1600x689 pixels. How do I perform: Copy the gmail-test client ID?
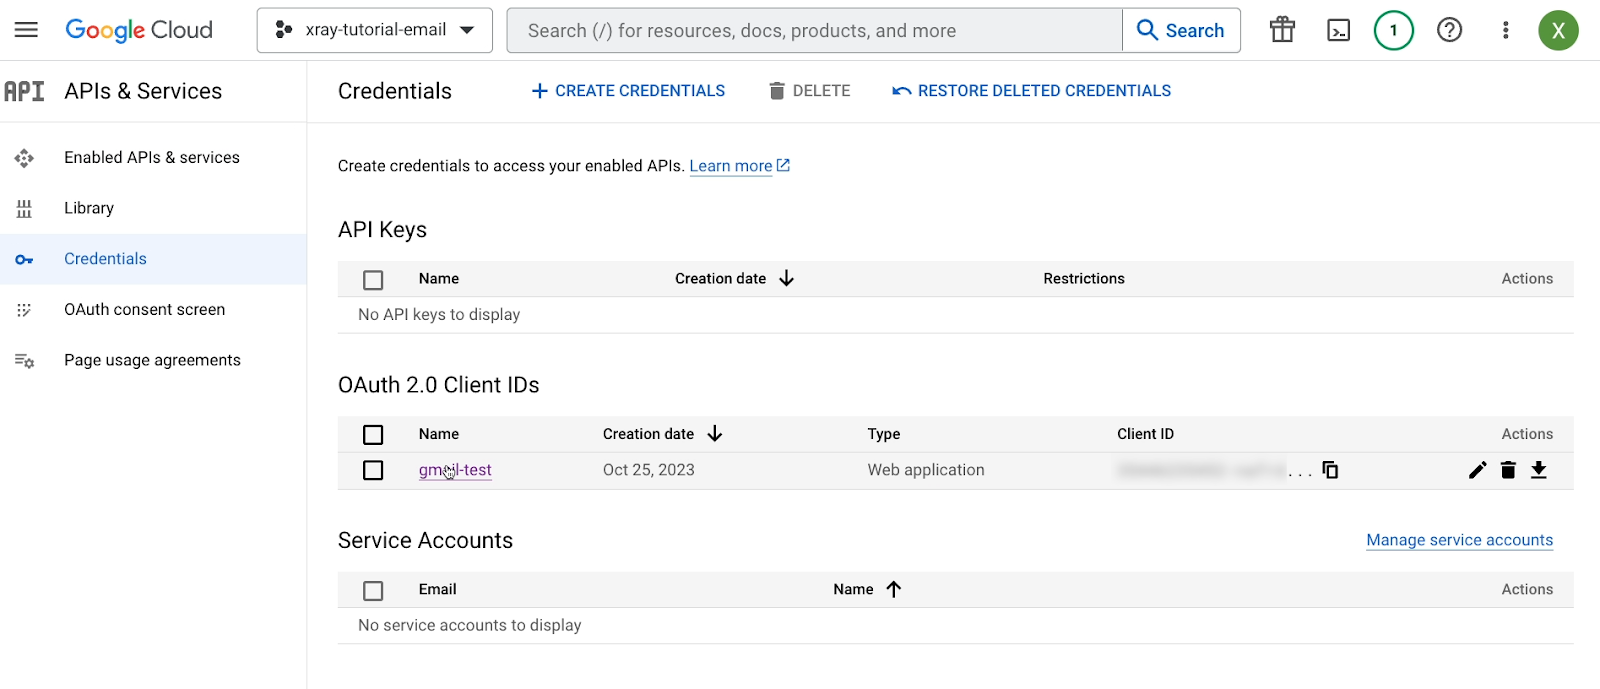click(1330, 470)
